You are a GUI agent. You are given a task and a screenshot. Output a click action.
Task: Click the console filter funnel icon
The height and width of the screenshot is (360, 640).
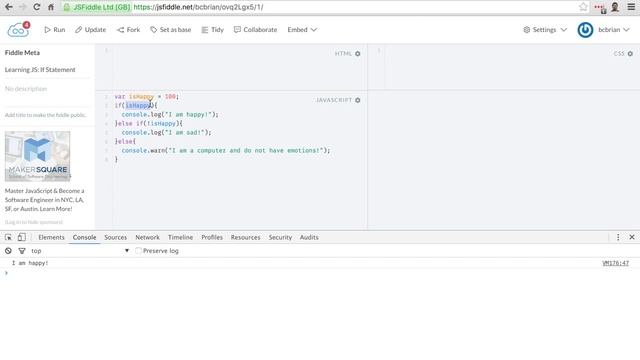(22, 251)
